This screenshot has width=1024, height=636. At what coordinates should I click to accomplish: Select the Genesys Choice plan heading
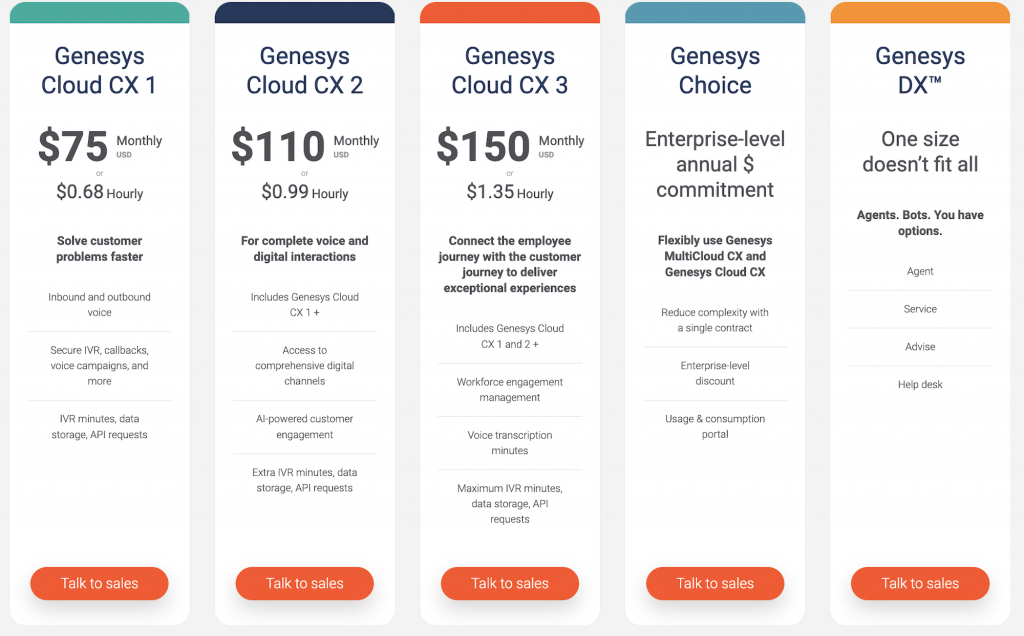click(x=714, y=71)
